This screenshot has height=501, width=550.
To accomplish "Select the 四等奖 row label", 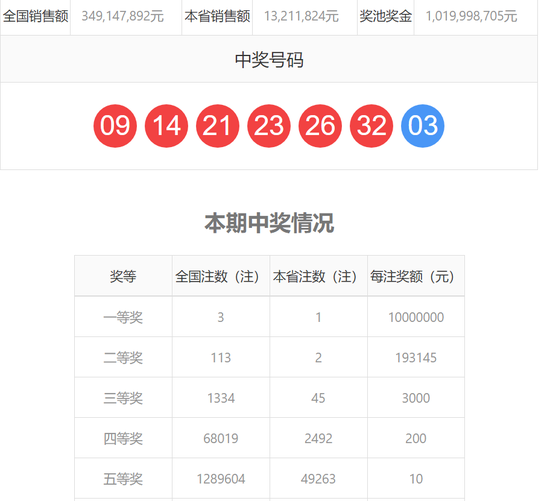I will tap(123, 439).
